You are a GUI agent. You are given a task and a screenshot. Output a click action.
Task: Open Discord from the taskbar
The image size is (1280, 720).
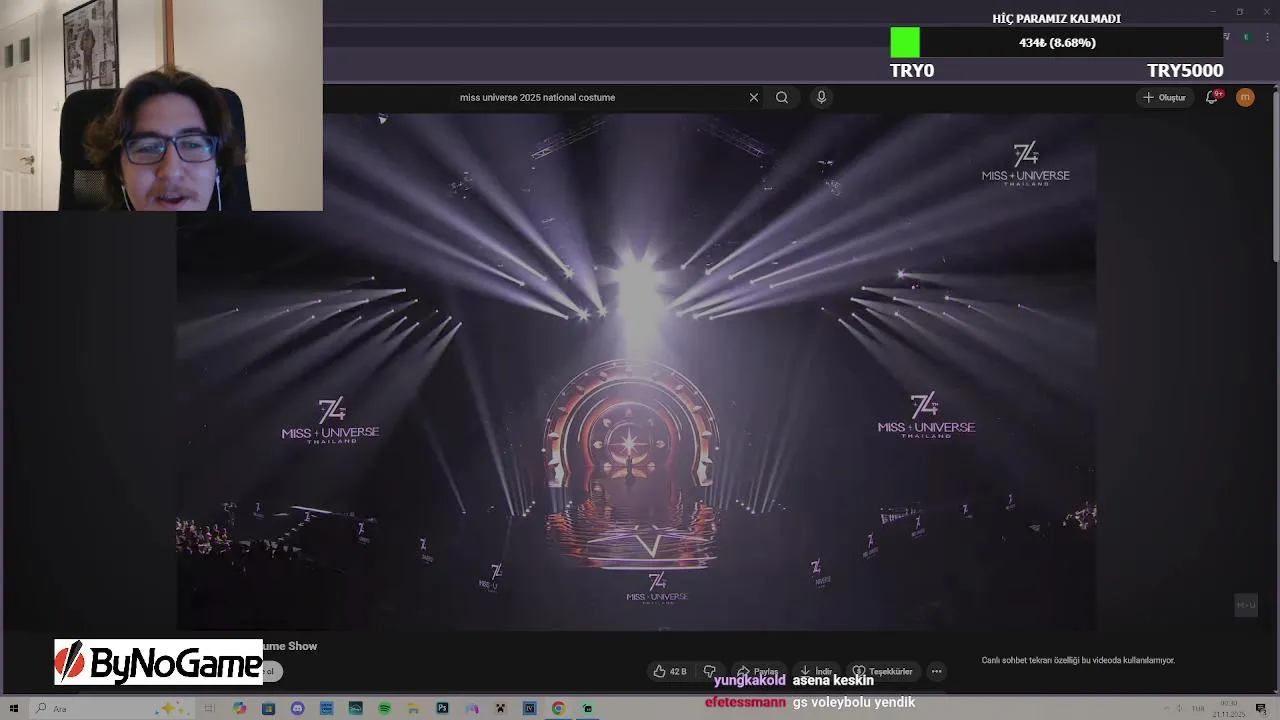pos(297,708)
